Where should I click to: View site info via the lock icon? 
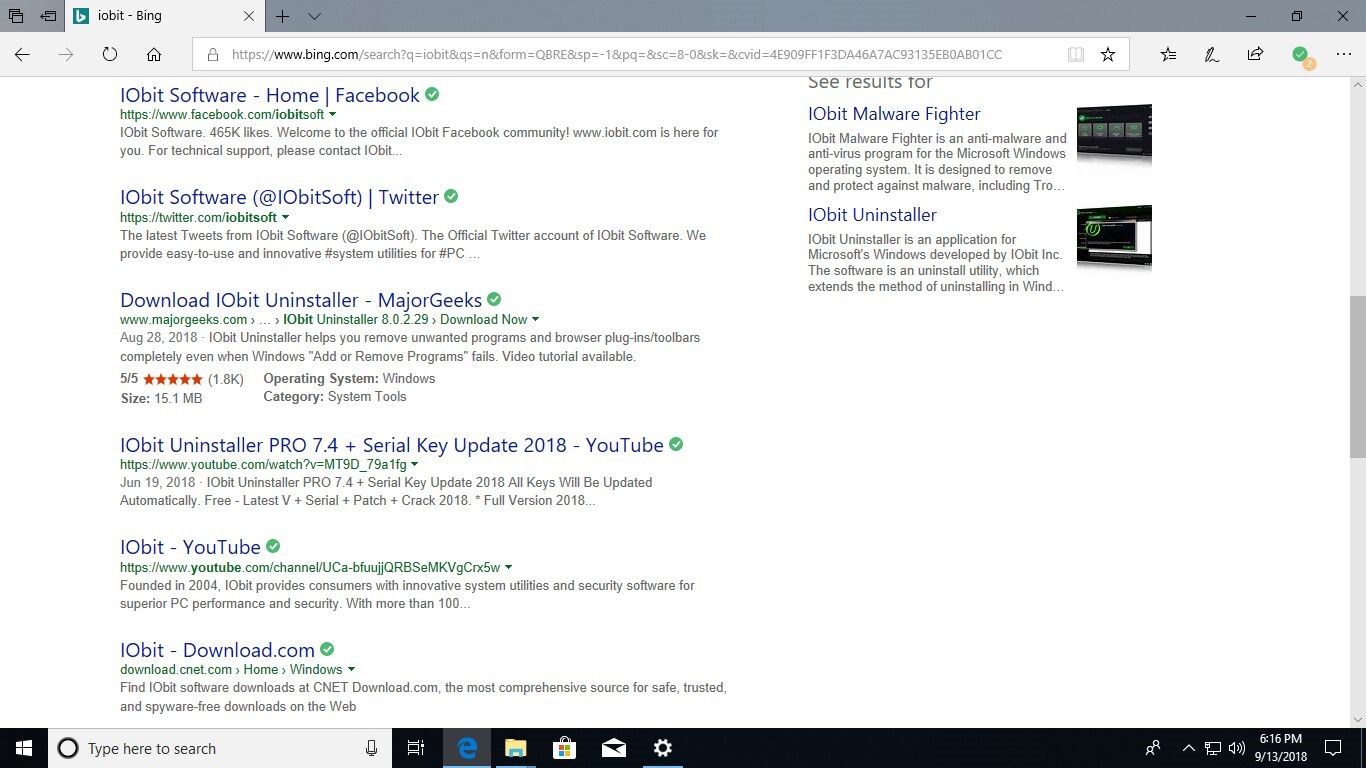pos(213,55)
